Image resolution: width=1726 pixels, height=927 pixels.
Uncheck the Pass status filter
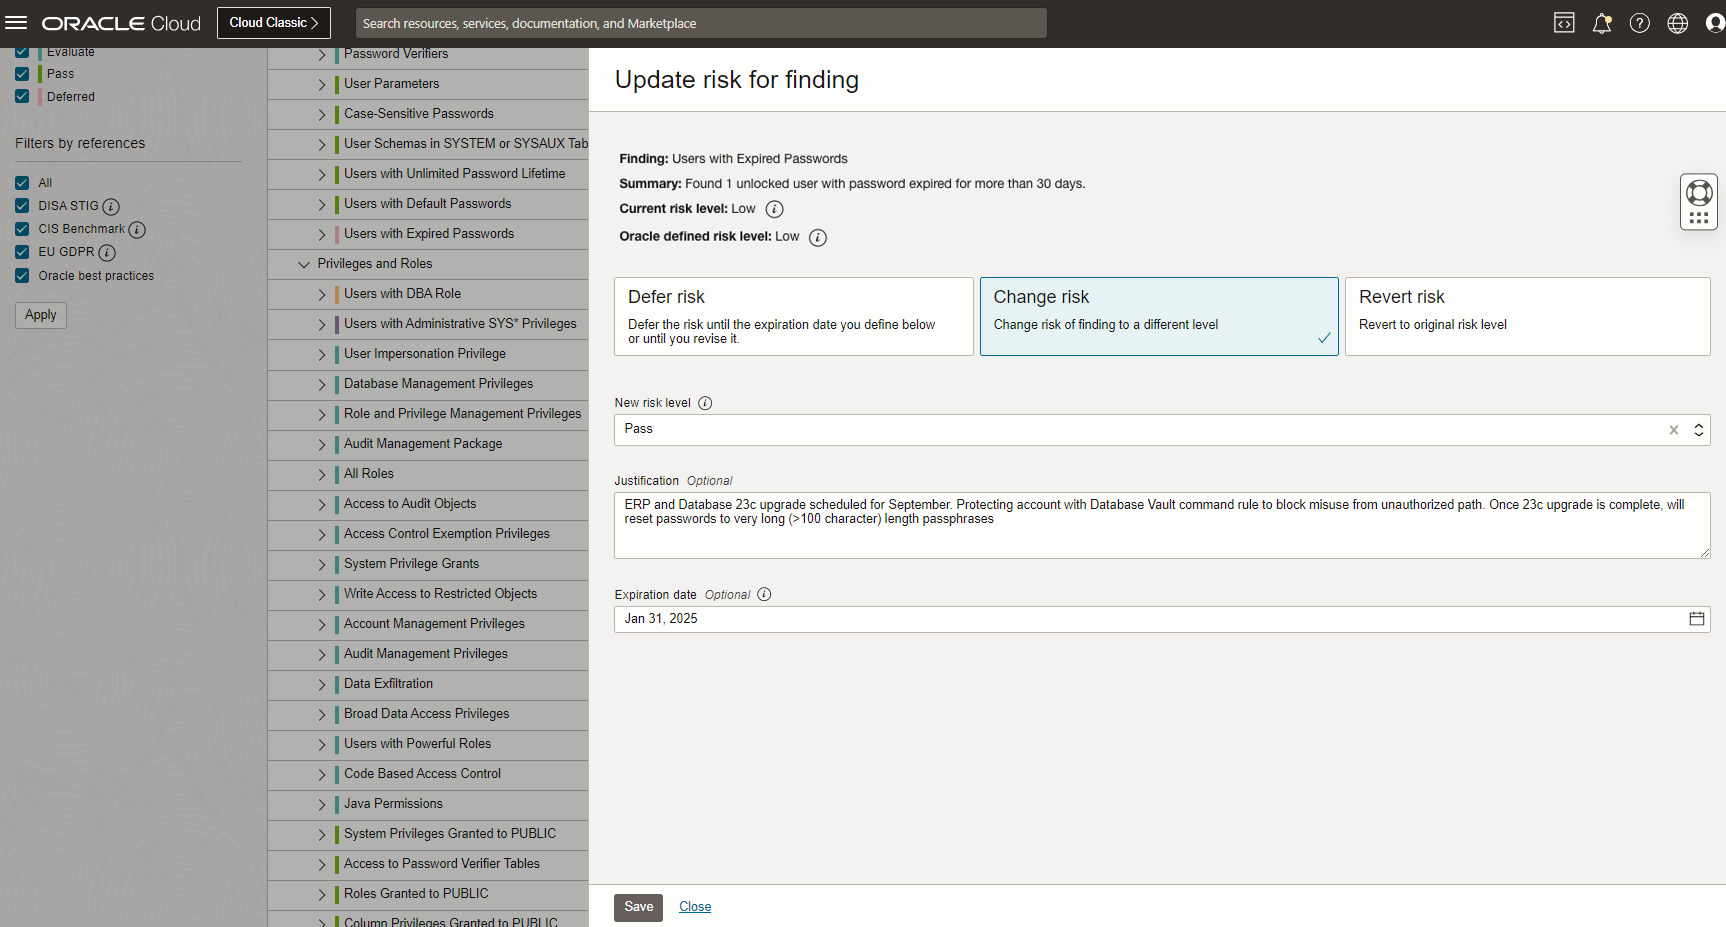(x=22, y=73)
